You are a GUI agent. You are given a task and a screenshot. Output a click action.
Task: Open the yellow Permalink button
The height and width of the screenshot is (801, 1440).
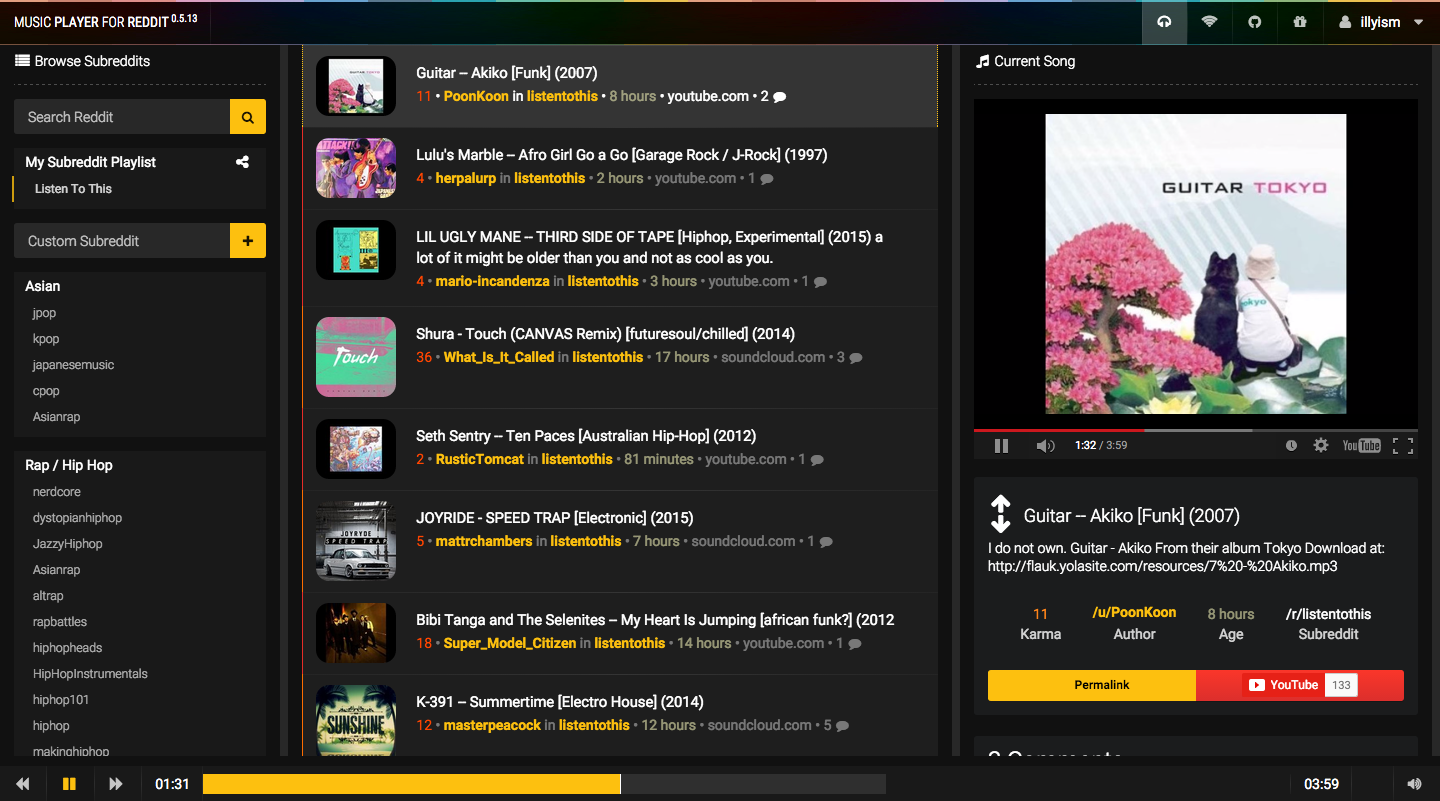pos(1092,685)
